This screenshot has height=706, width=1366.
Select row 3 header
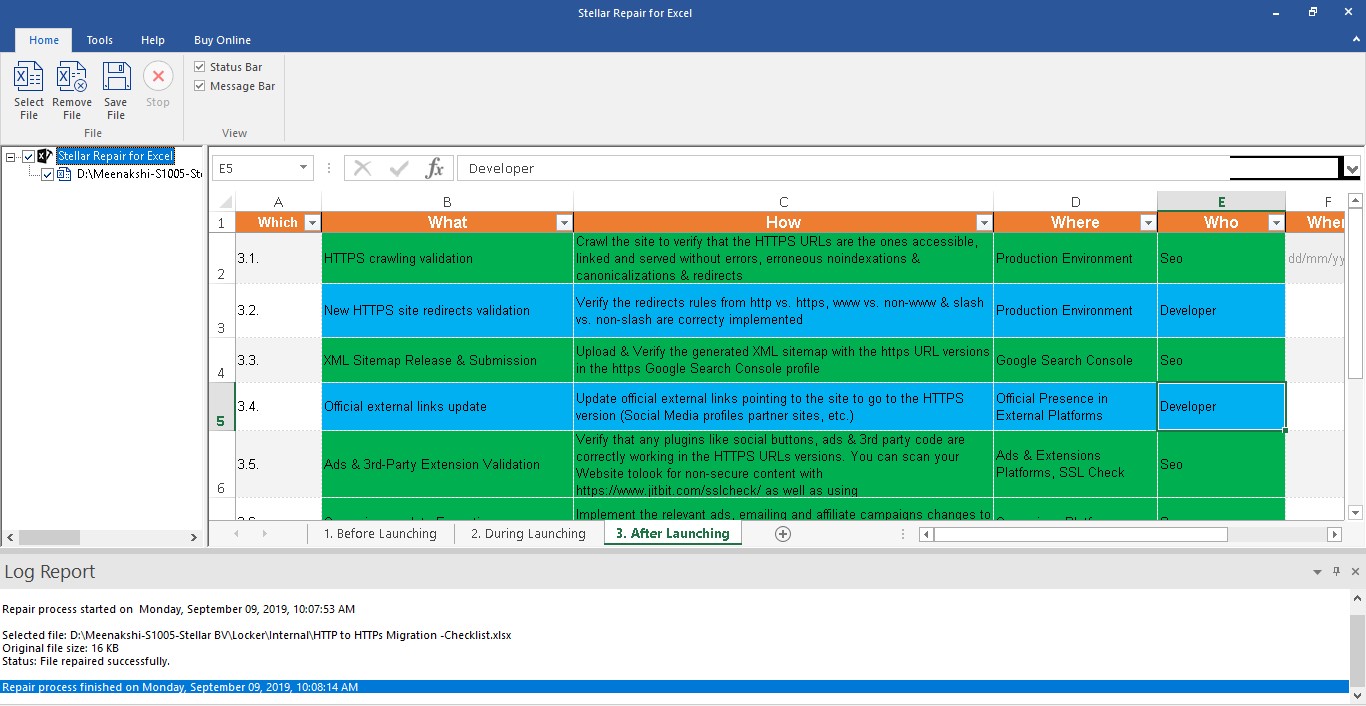pos(222,310)
